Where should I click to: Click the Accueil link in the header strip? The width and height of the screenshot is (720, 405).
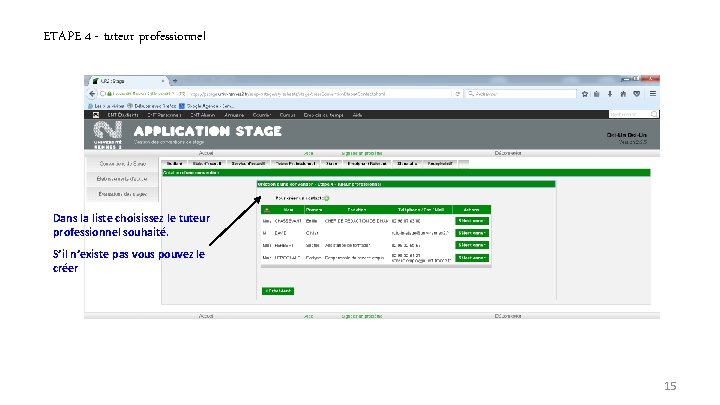206,153
